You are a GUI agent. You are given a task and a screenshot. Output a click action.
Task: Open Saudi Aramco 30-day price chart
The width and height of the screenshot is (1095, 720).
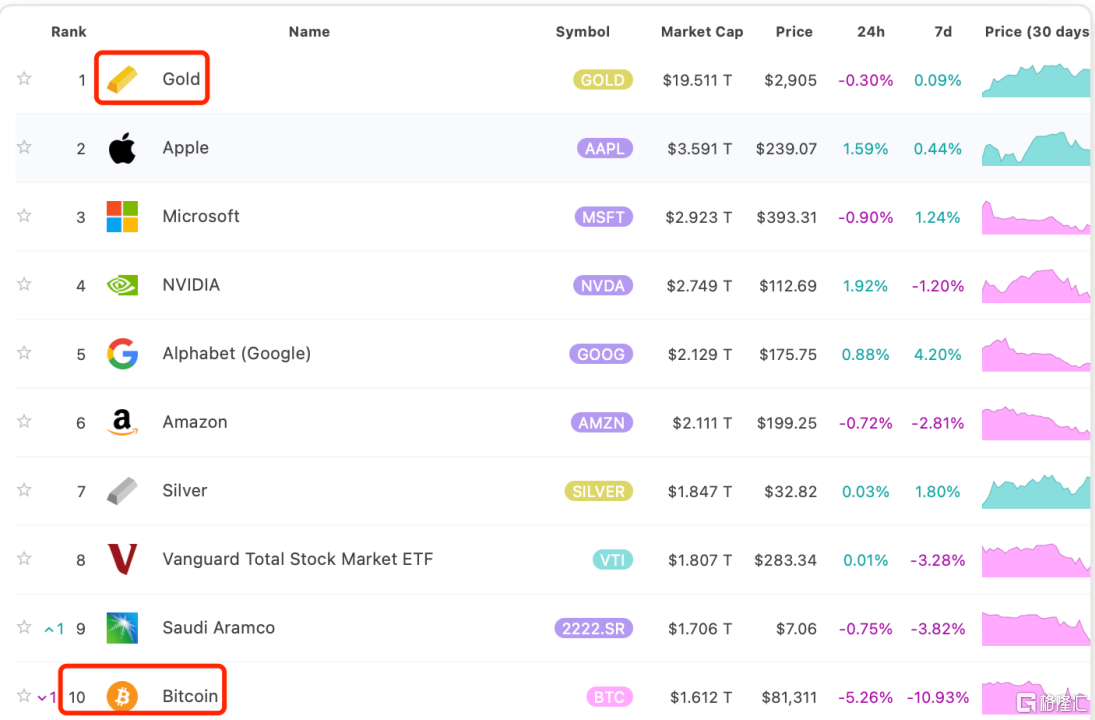pyautogui.click(x=1036, y=628)
